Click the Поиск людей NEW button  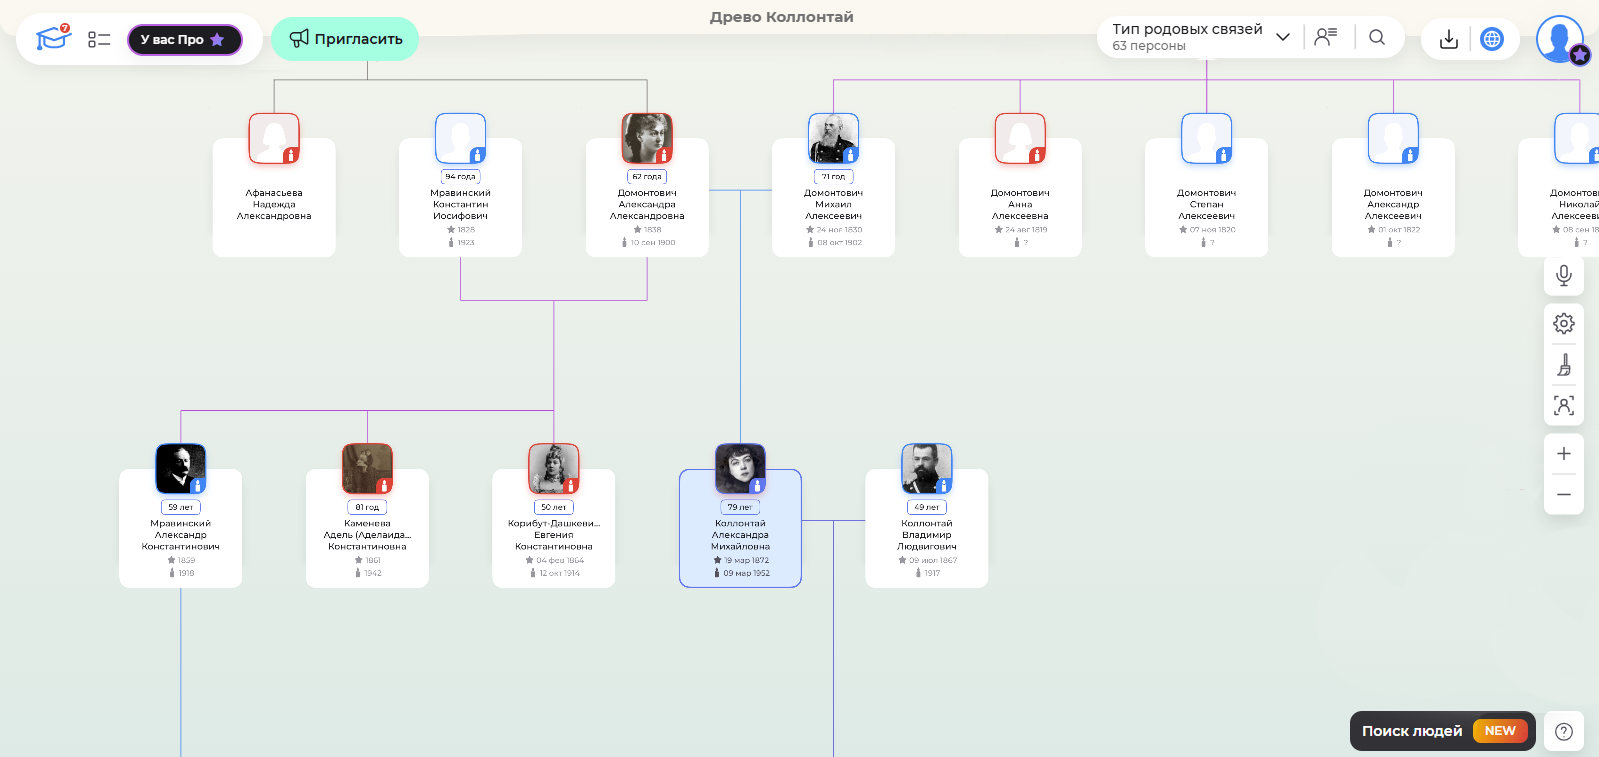pos(1441,731)
